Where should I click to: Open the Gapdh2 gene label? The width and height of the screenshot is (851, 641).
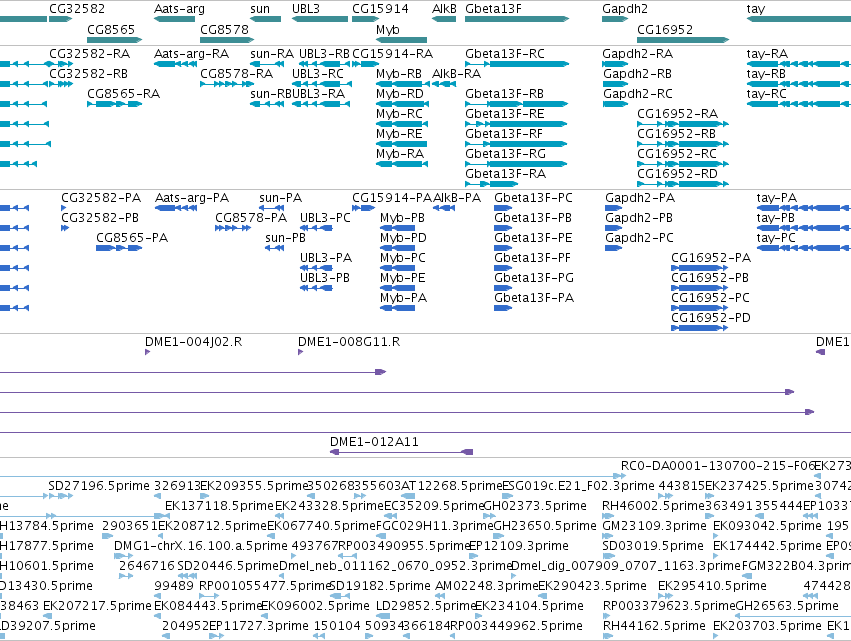tap(625, 9)
